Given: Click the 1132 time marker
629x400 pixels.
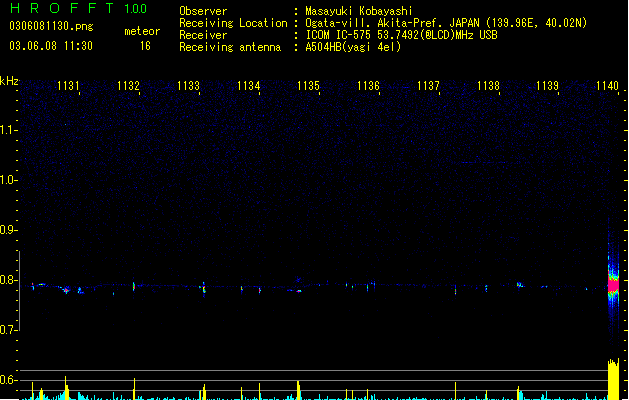Looking at the screenshot, I should pos(128,85).
